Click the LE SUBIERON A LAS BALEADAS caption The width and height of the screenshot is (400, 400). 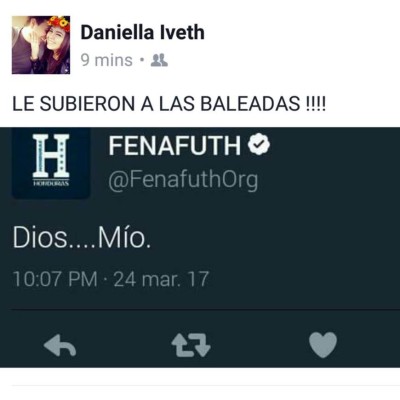coord(169,104)
